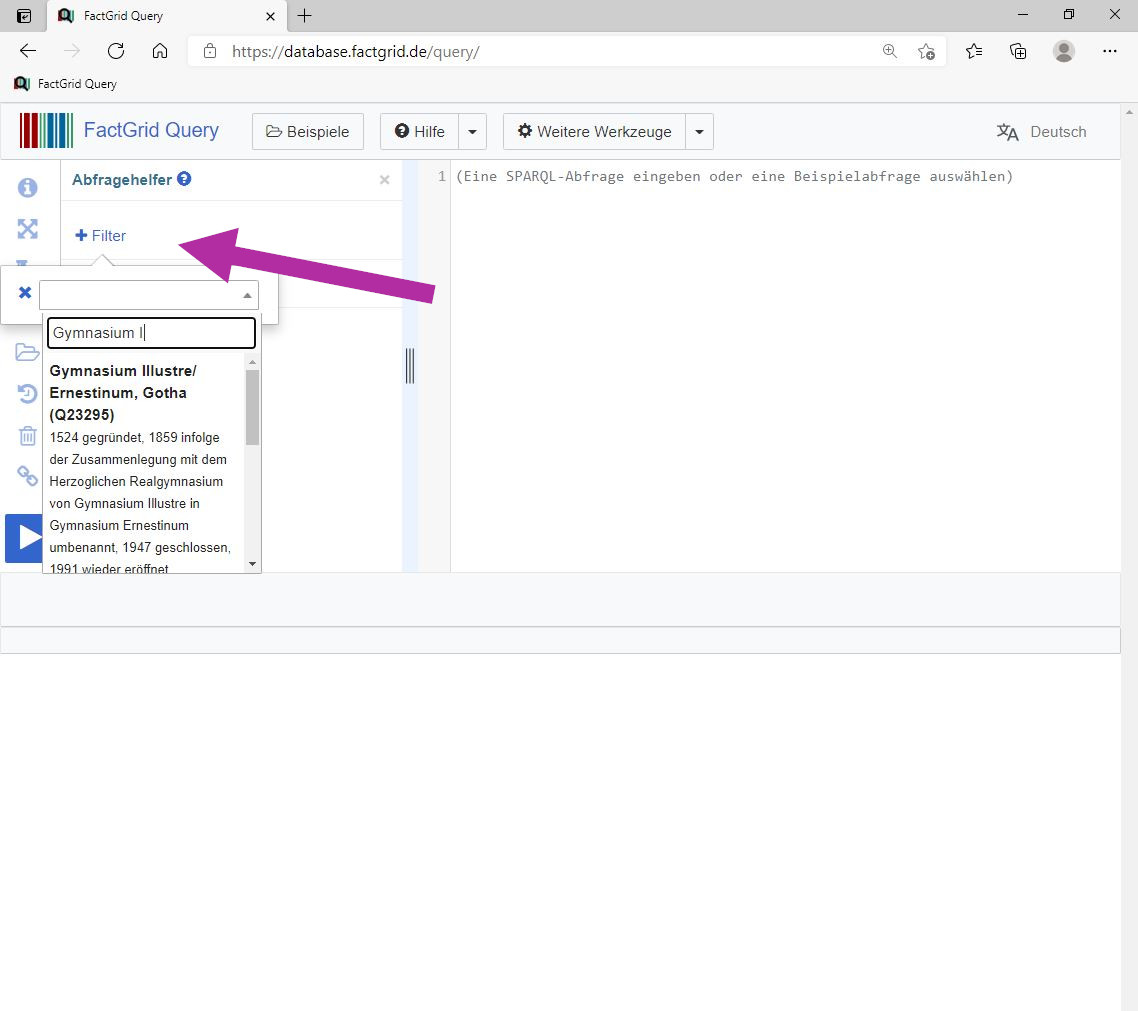The height and width of the screenshot is (1011, 1138).
Task: Add a new Filter link
Action: click(101, 236)
